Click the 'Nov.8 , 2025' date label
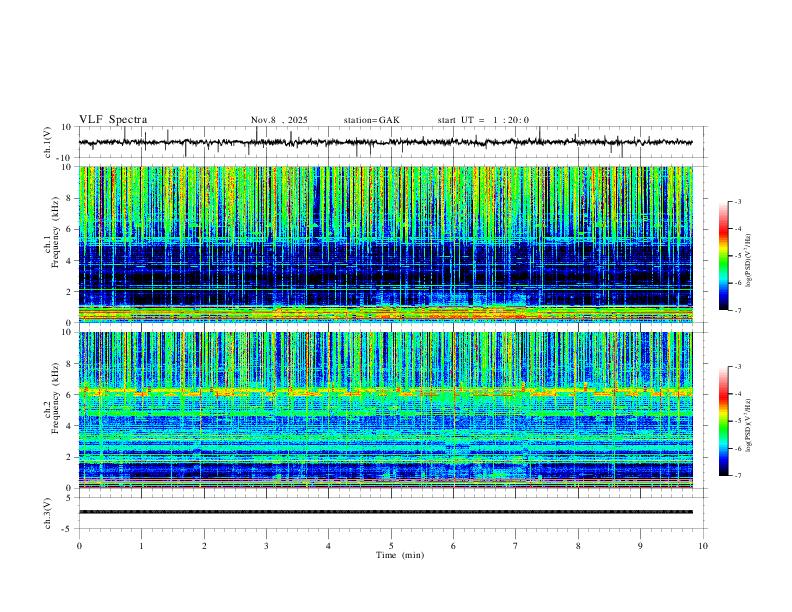 tap(279, 120)
